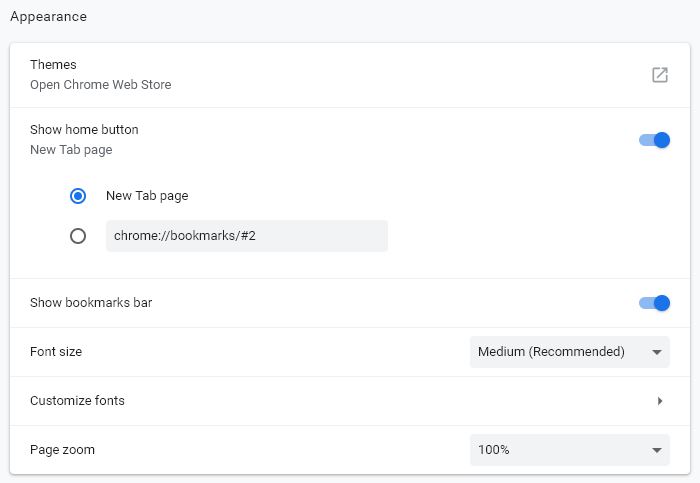Click the Page zoom dropdown arrow
700x483 pixels.
(x=657, y=450)
